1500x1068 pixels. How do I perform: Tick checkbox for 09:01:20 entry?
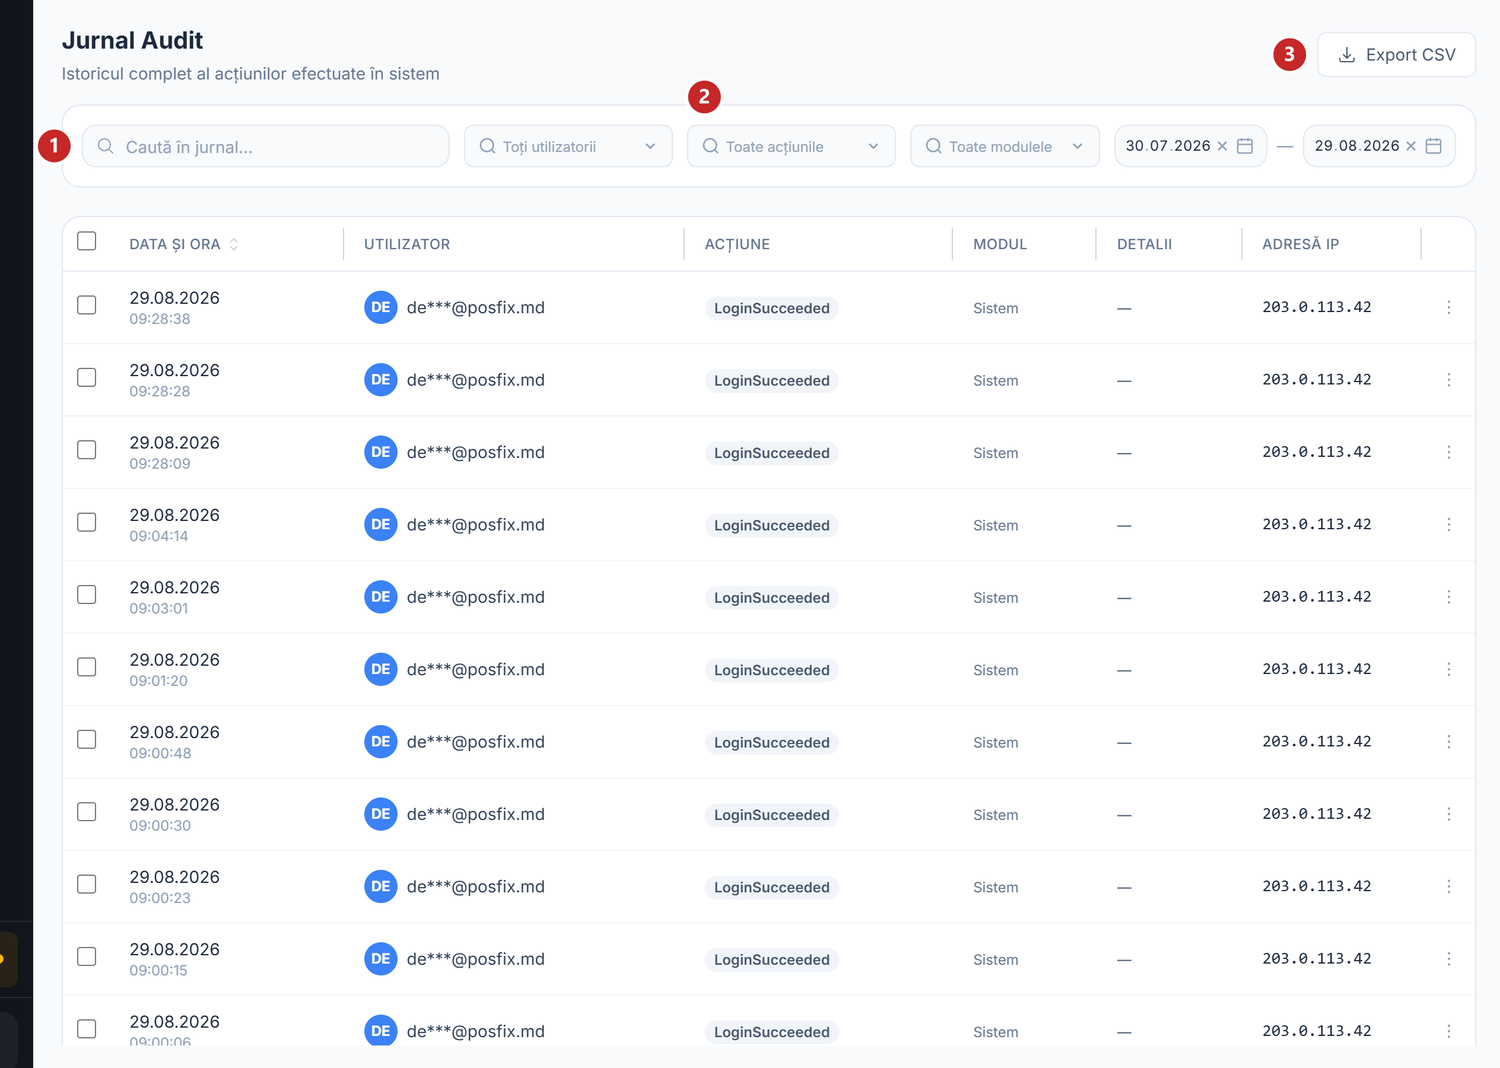click(x=87, y=667)
